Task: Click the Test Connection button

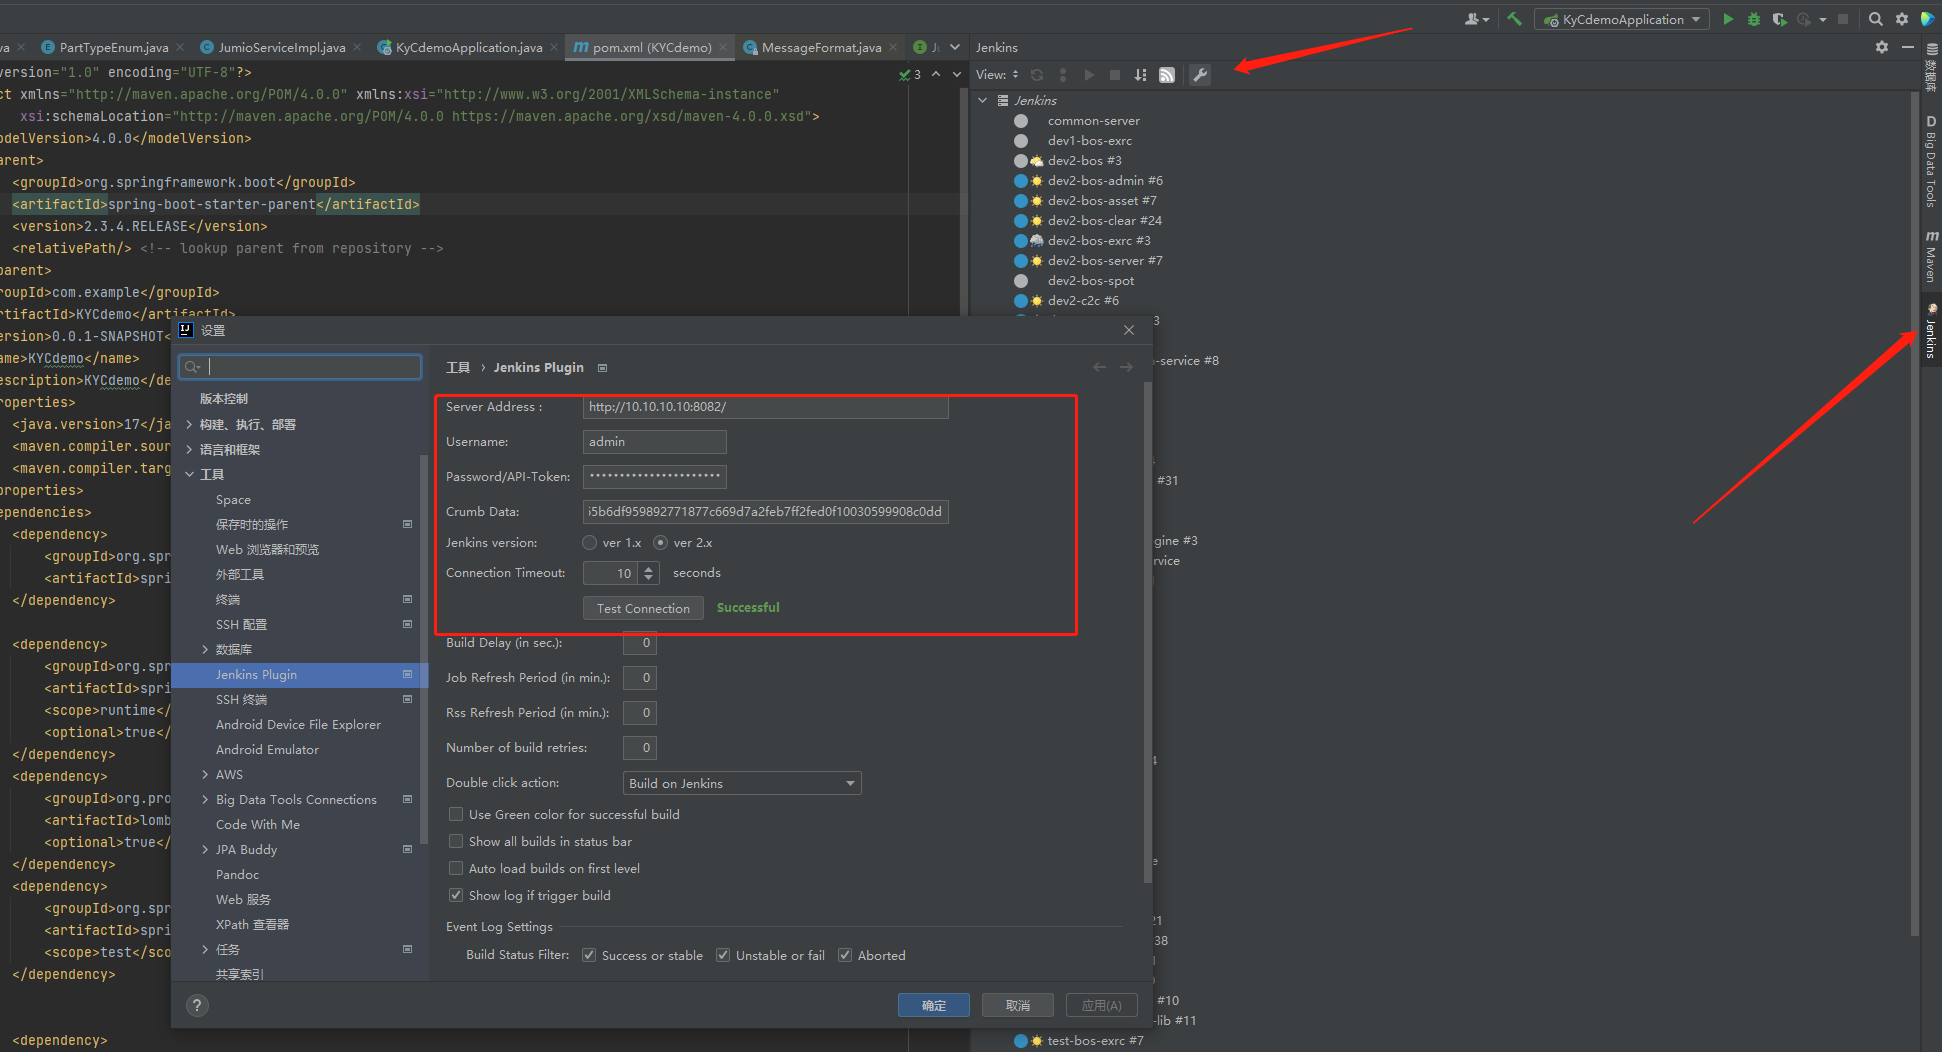Action: point(643,609)
